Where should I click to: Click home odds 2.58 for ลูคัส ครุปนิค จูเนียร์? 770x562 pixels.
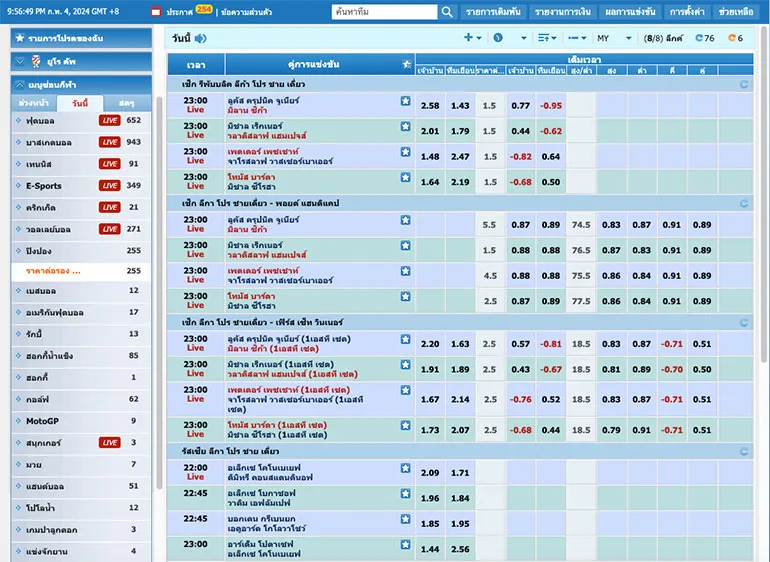[x=430, y=106]
